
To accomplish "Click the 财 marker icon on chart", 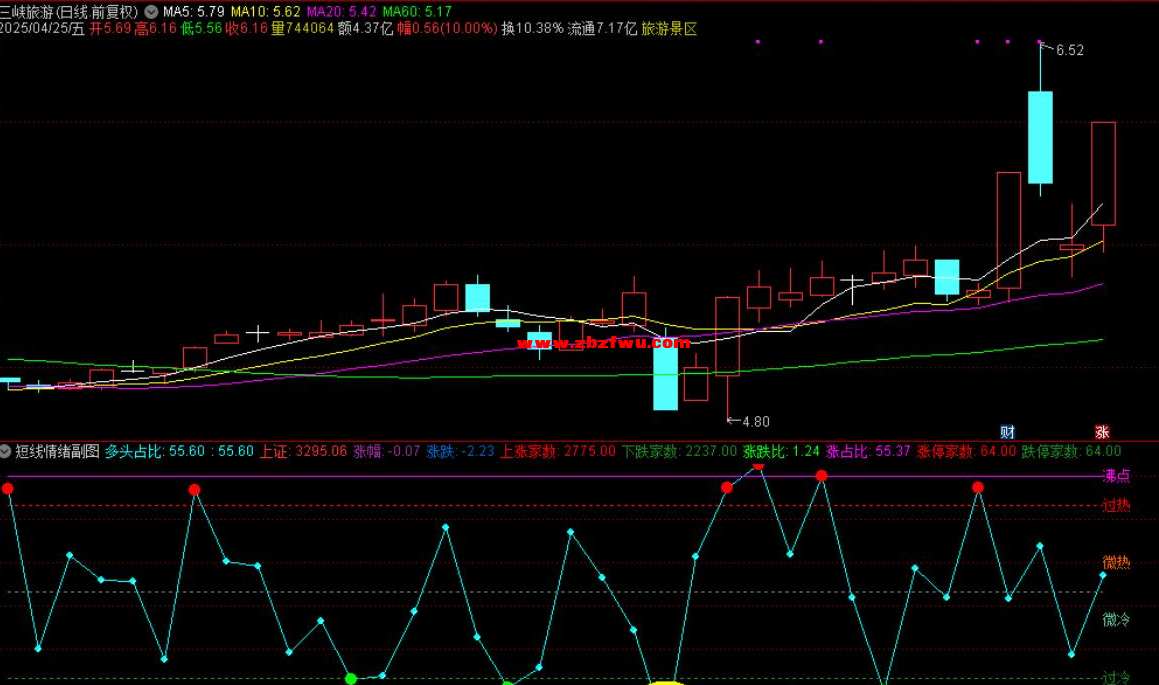I will [x=1007, y=432].
